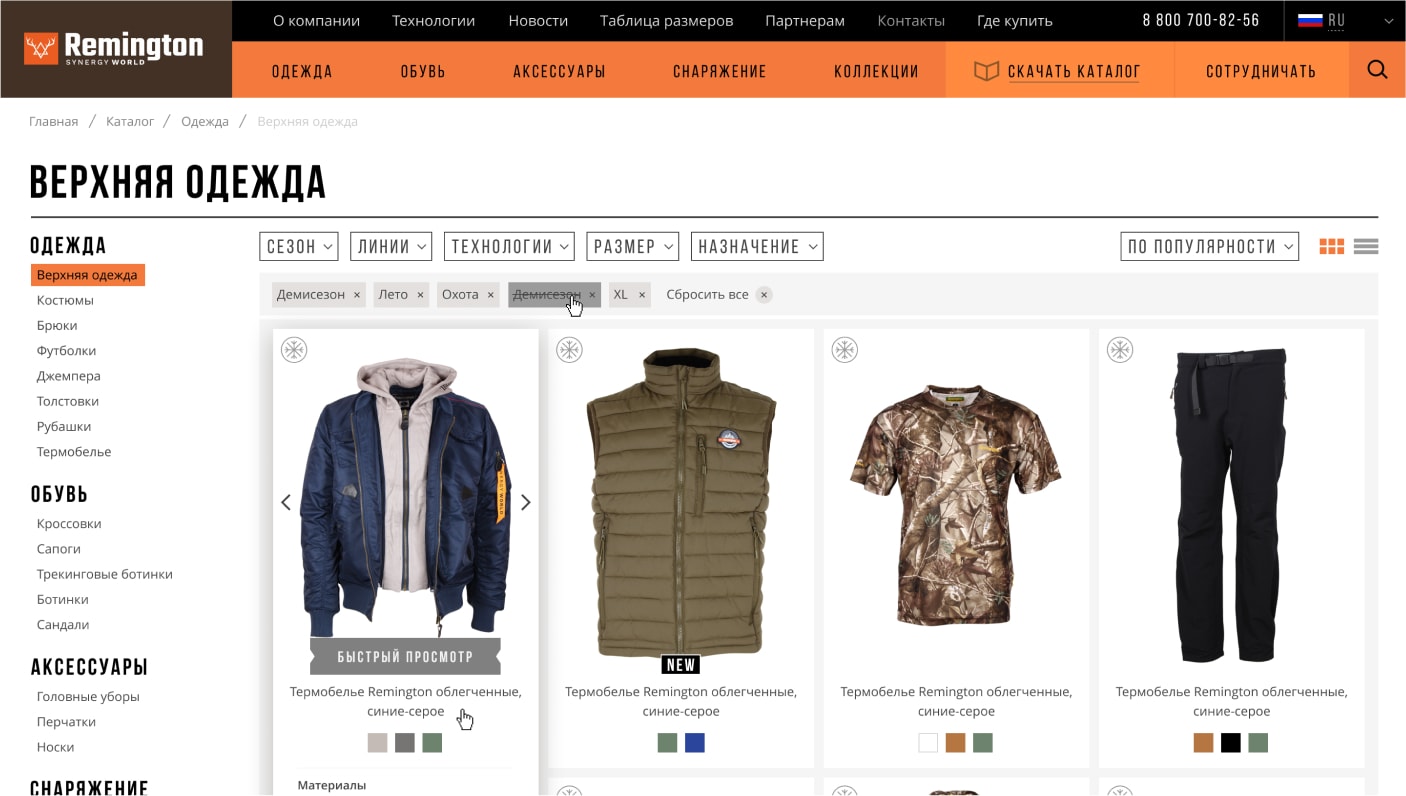The width and height of the screenshot is (1406, 796).
Task: Remove the first Демисезон filter tag
Action: coord(357,295)
